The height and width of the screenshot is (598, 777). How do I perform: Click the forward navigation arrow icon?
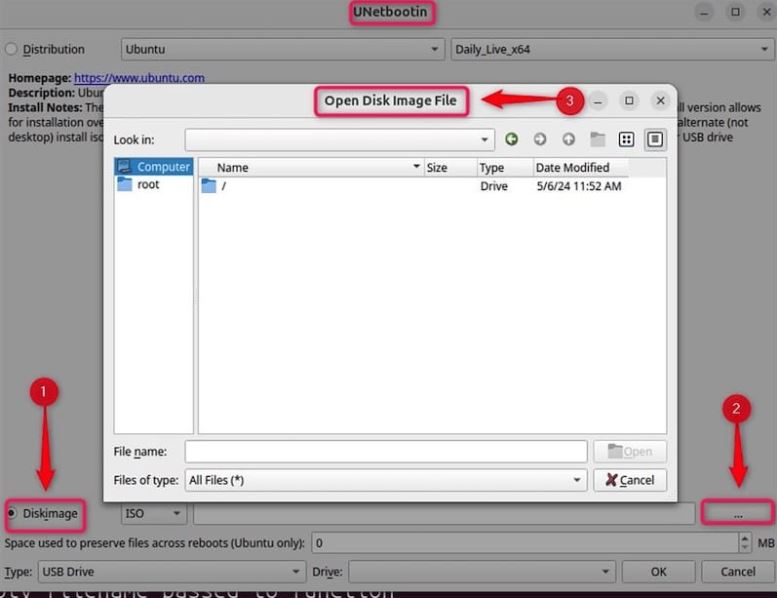(x=540, y=139)
